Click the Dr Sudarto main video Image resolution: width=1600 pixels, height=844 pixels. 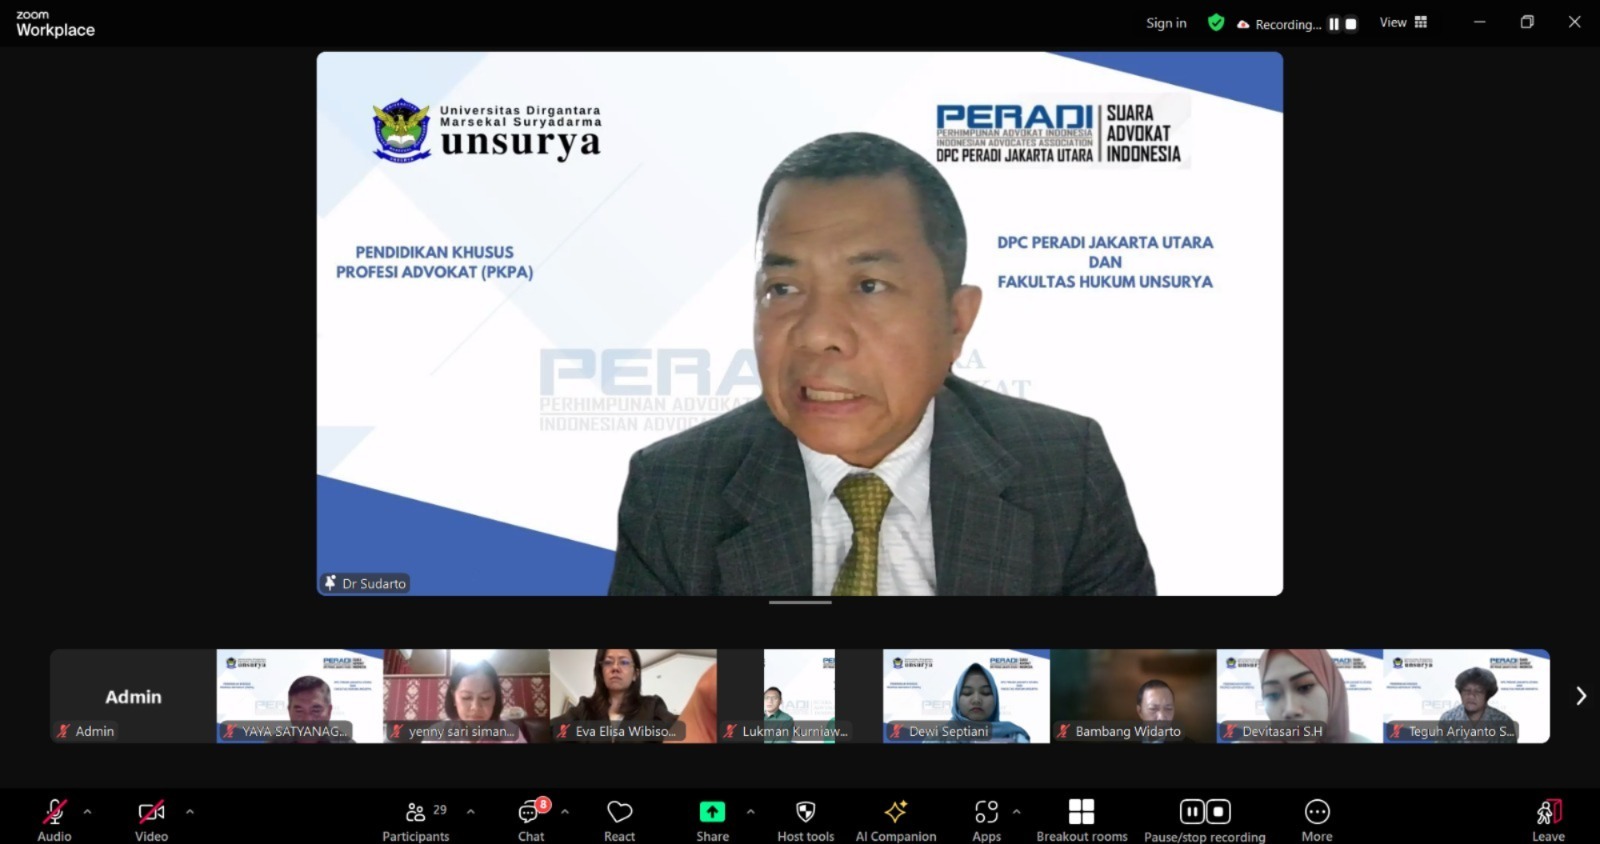pyautogui.click(x=800, y=324)
